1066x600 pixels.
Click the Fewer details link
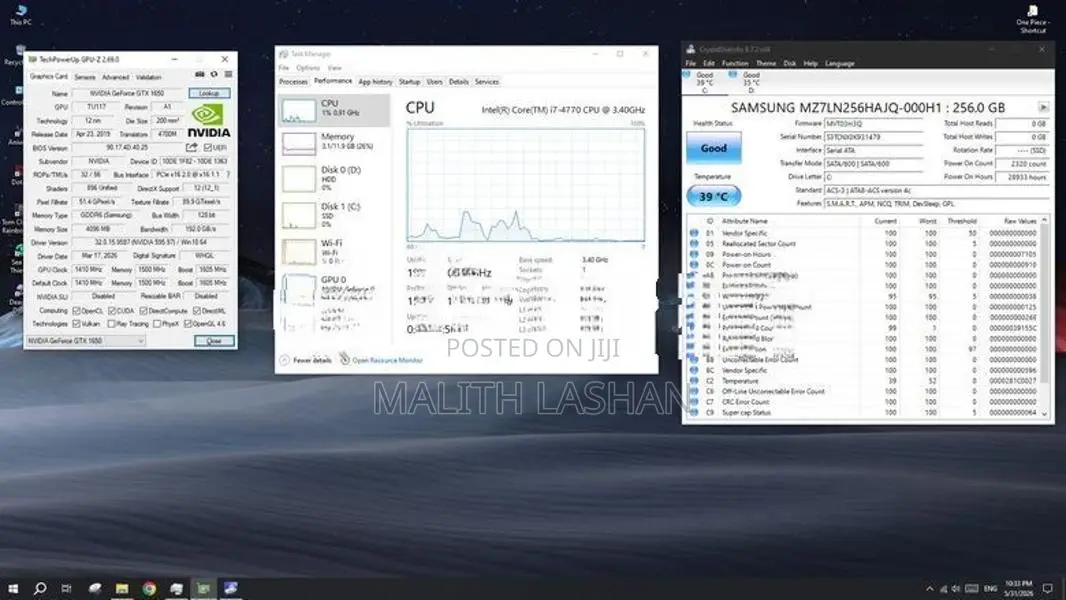tap(312, 360)
